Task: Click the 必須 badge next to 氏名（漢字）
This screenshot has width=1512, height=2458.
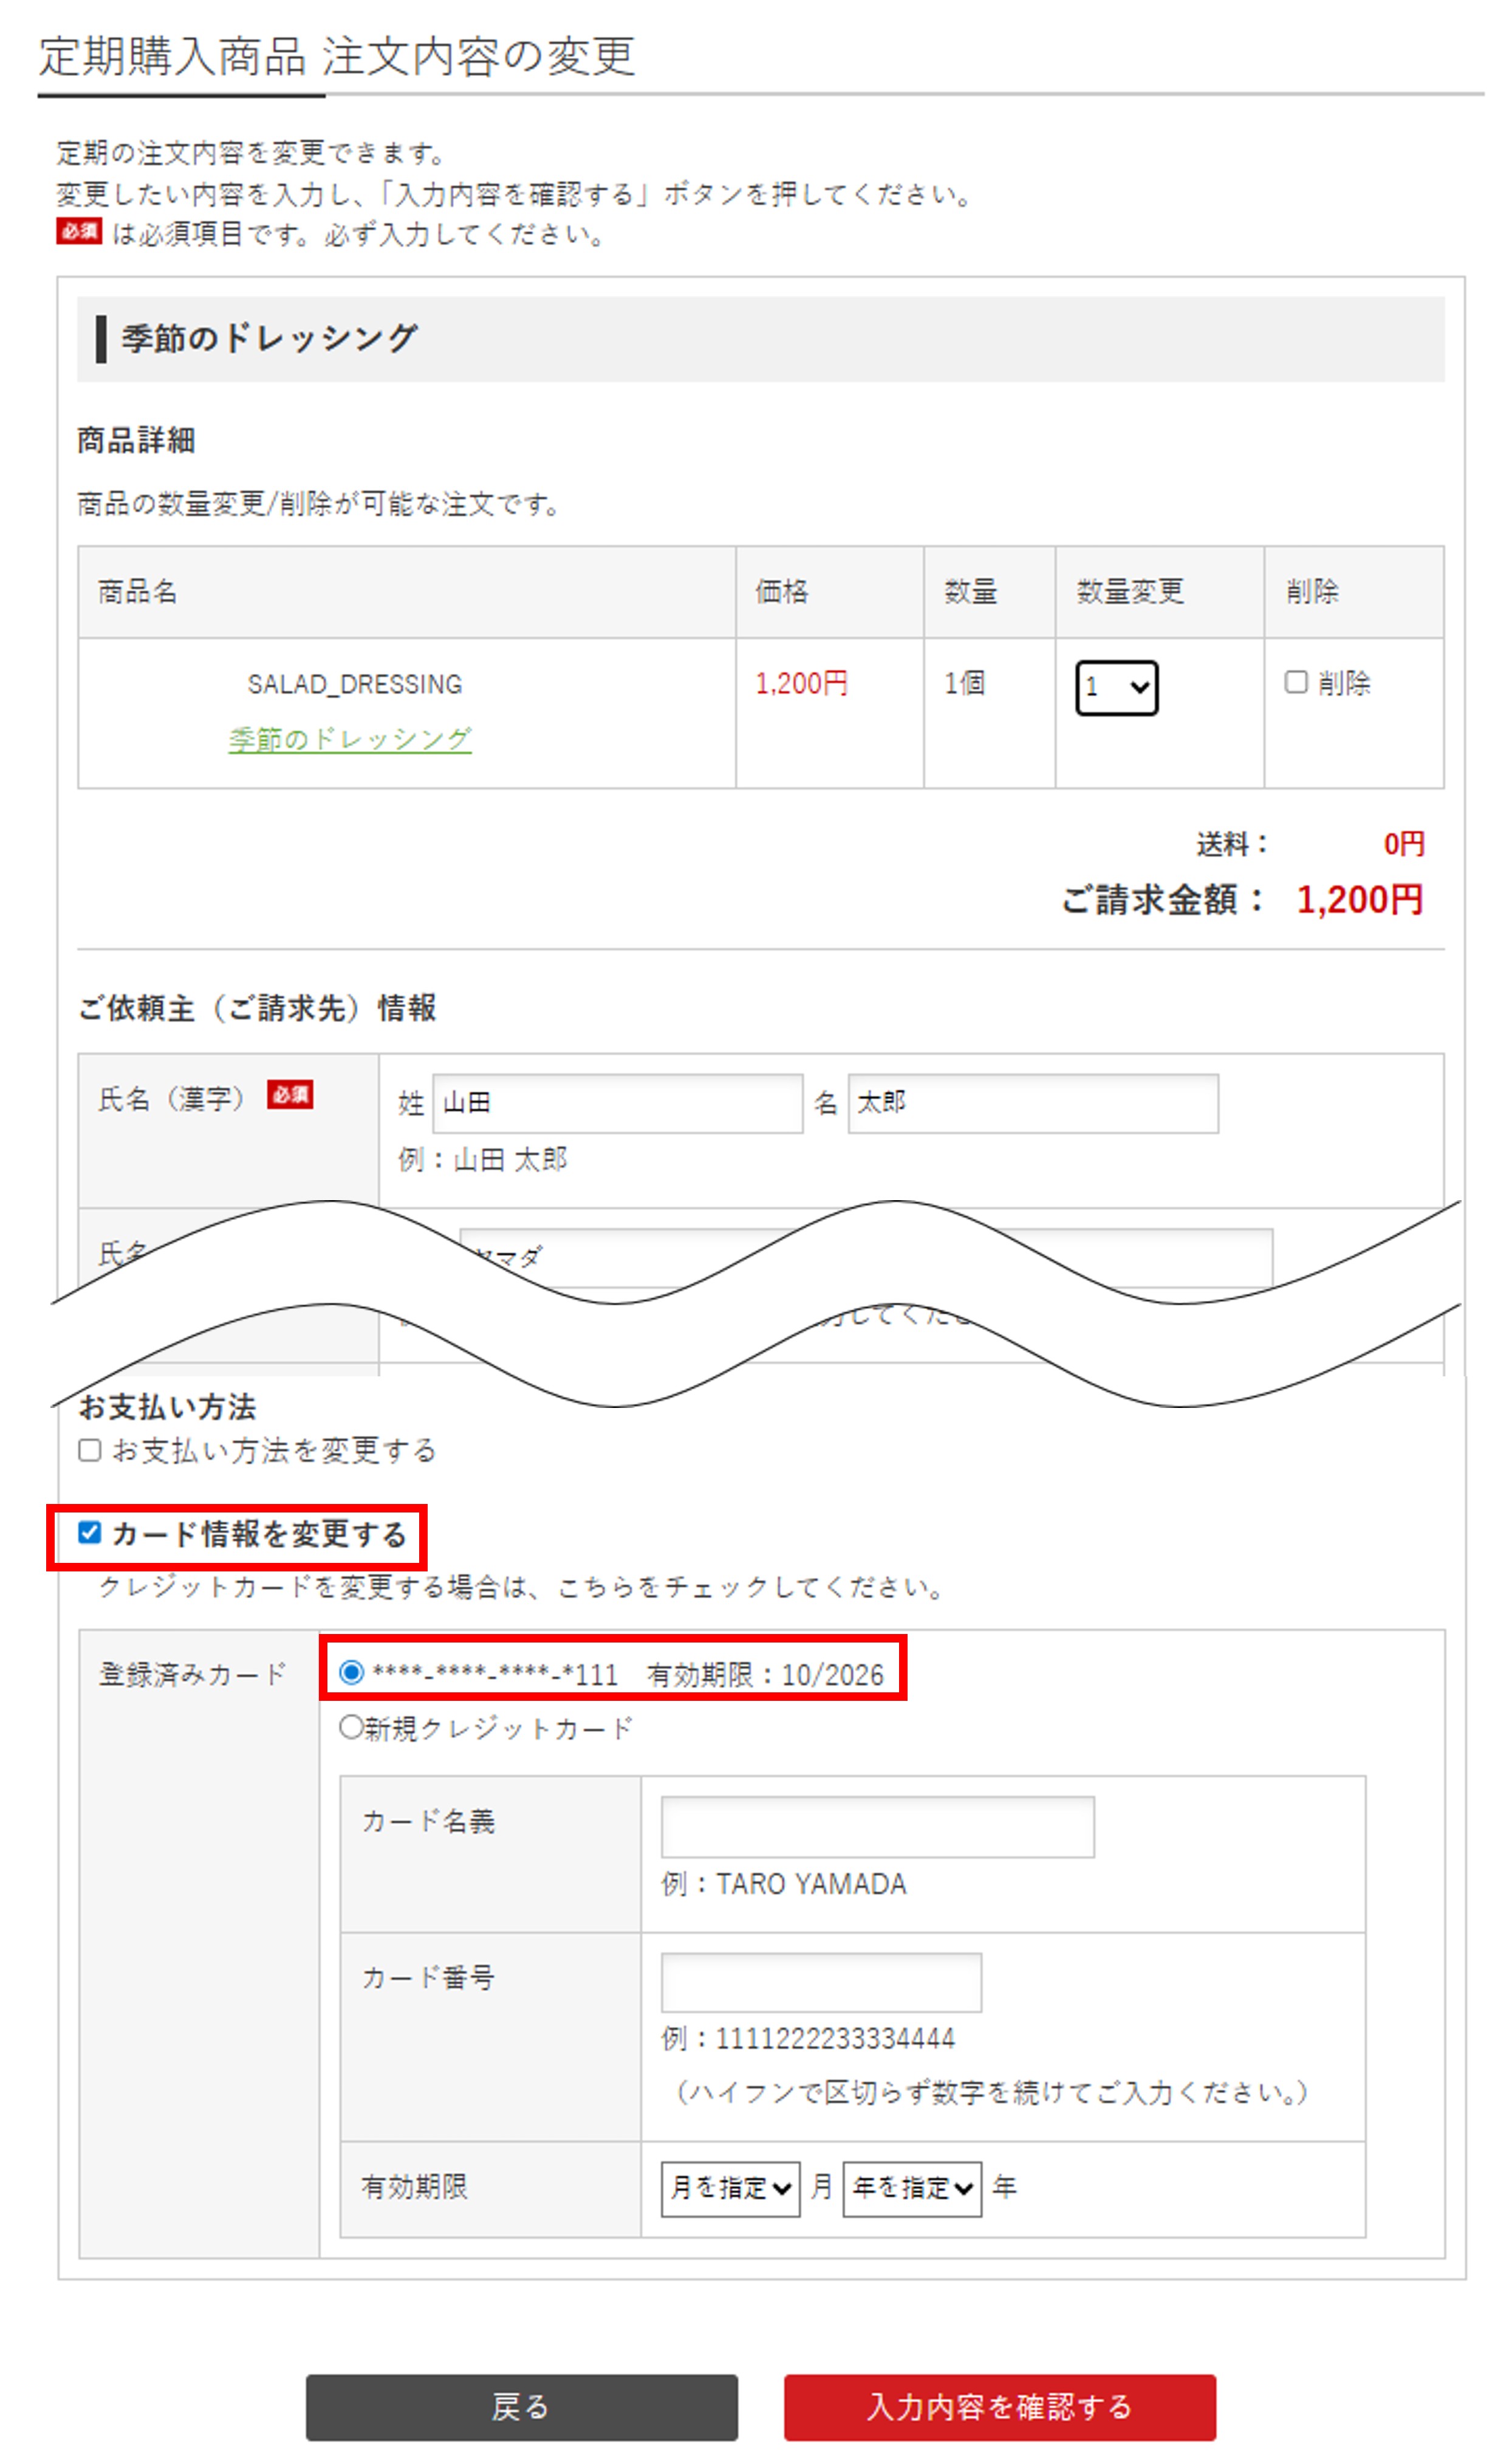Action: [x=290, y=1095]
